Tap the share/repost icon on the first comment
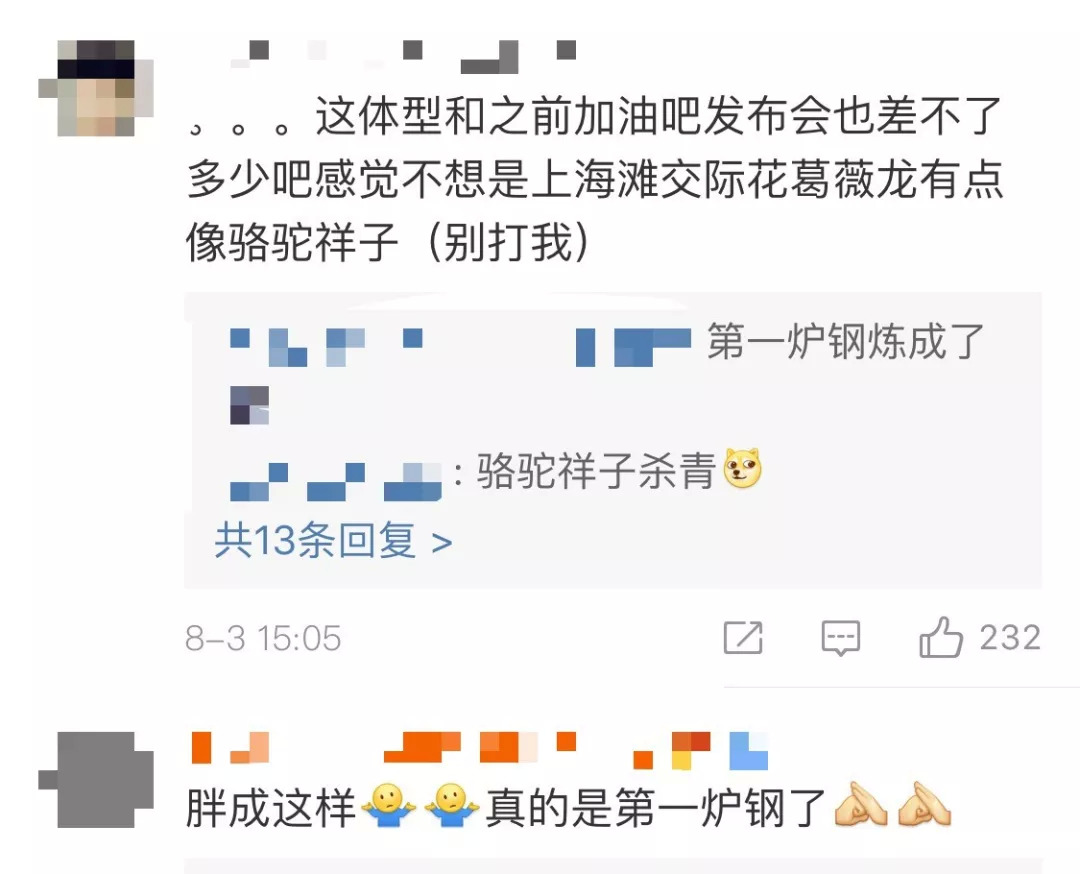1080x874 pixels. point(743,637)
